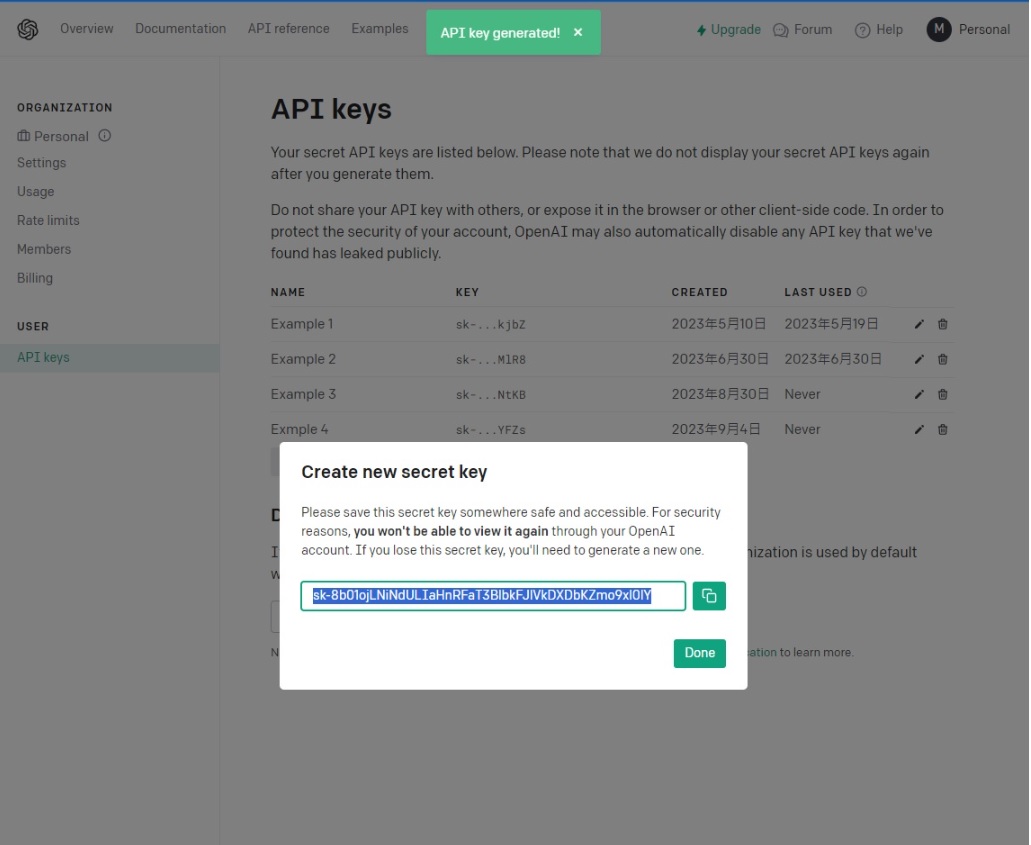Close the 'API key generated!' notification
The width and height of the screenshot is (1031, 845).
(x=578, y=32)
